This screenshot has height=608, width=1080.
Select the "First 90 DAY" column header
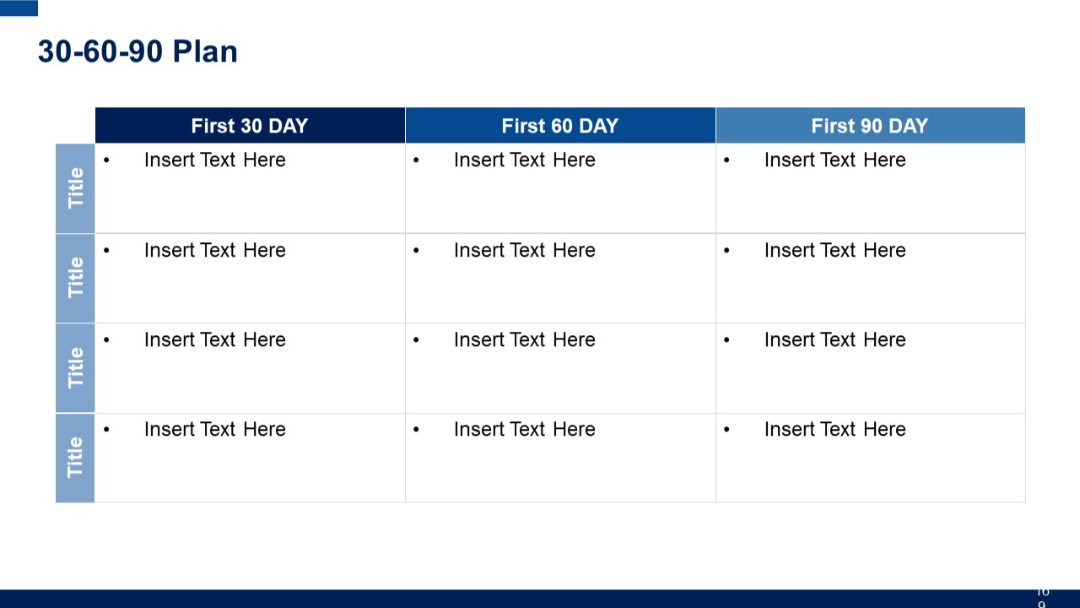coord(870,126)
